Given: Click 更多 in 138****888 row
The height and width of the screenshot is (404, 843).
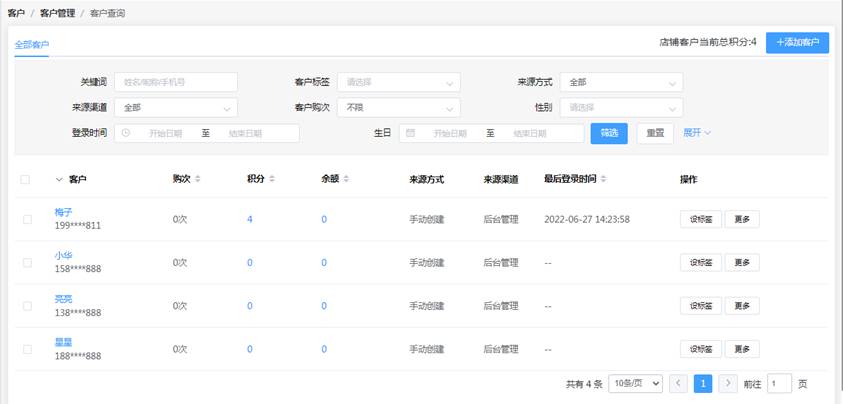Looking at the screenshot, I should (742, 306).
